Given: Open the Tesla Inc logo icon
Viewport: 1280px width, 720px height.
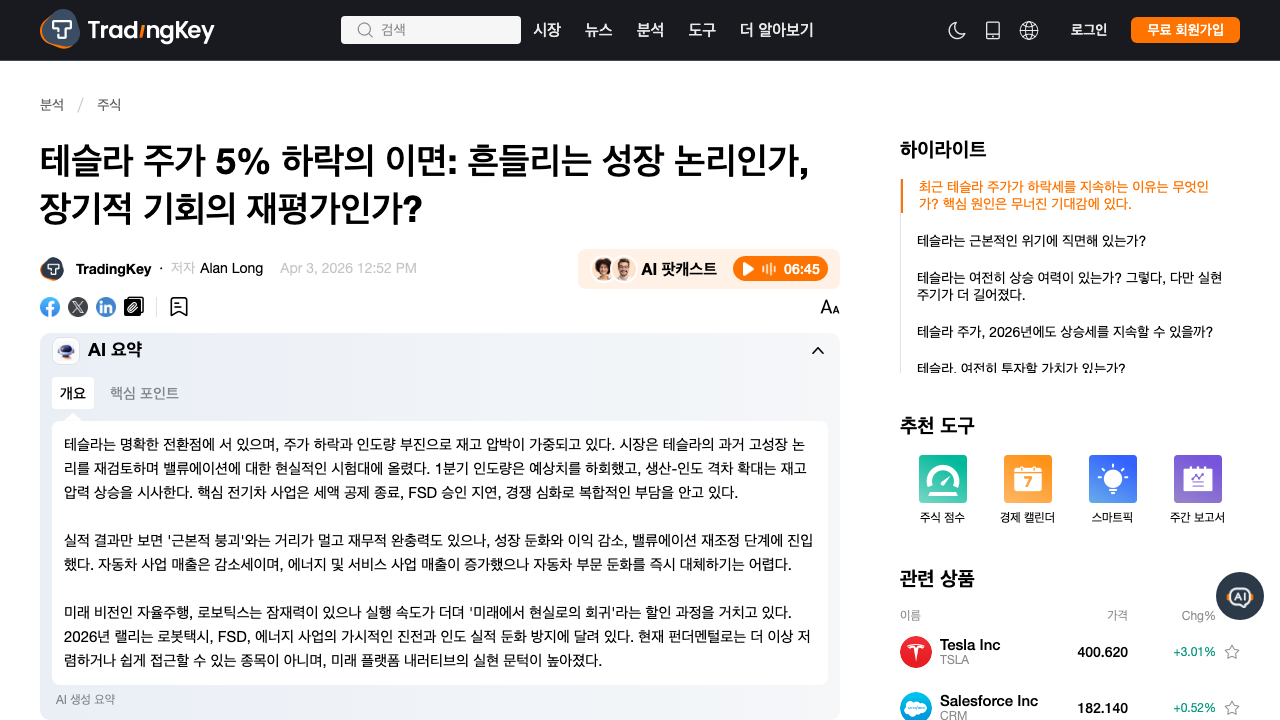Looking at the screenshot, I should [x=916, y=652].
